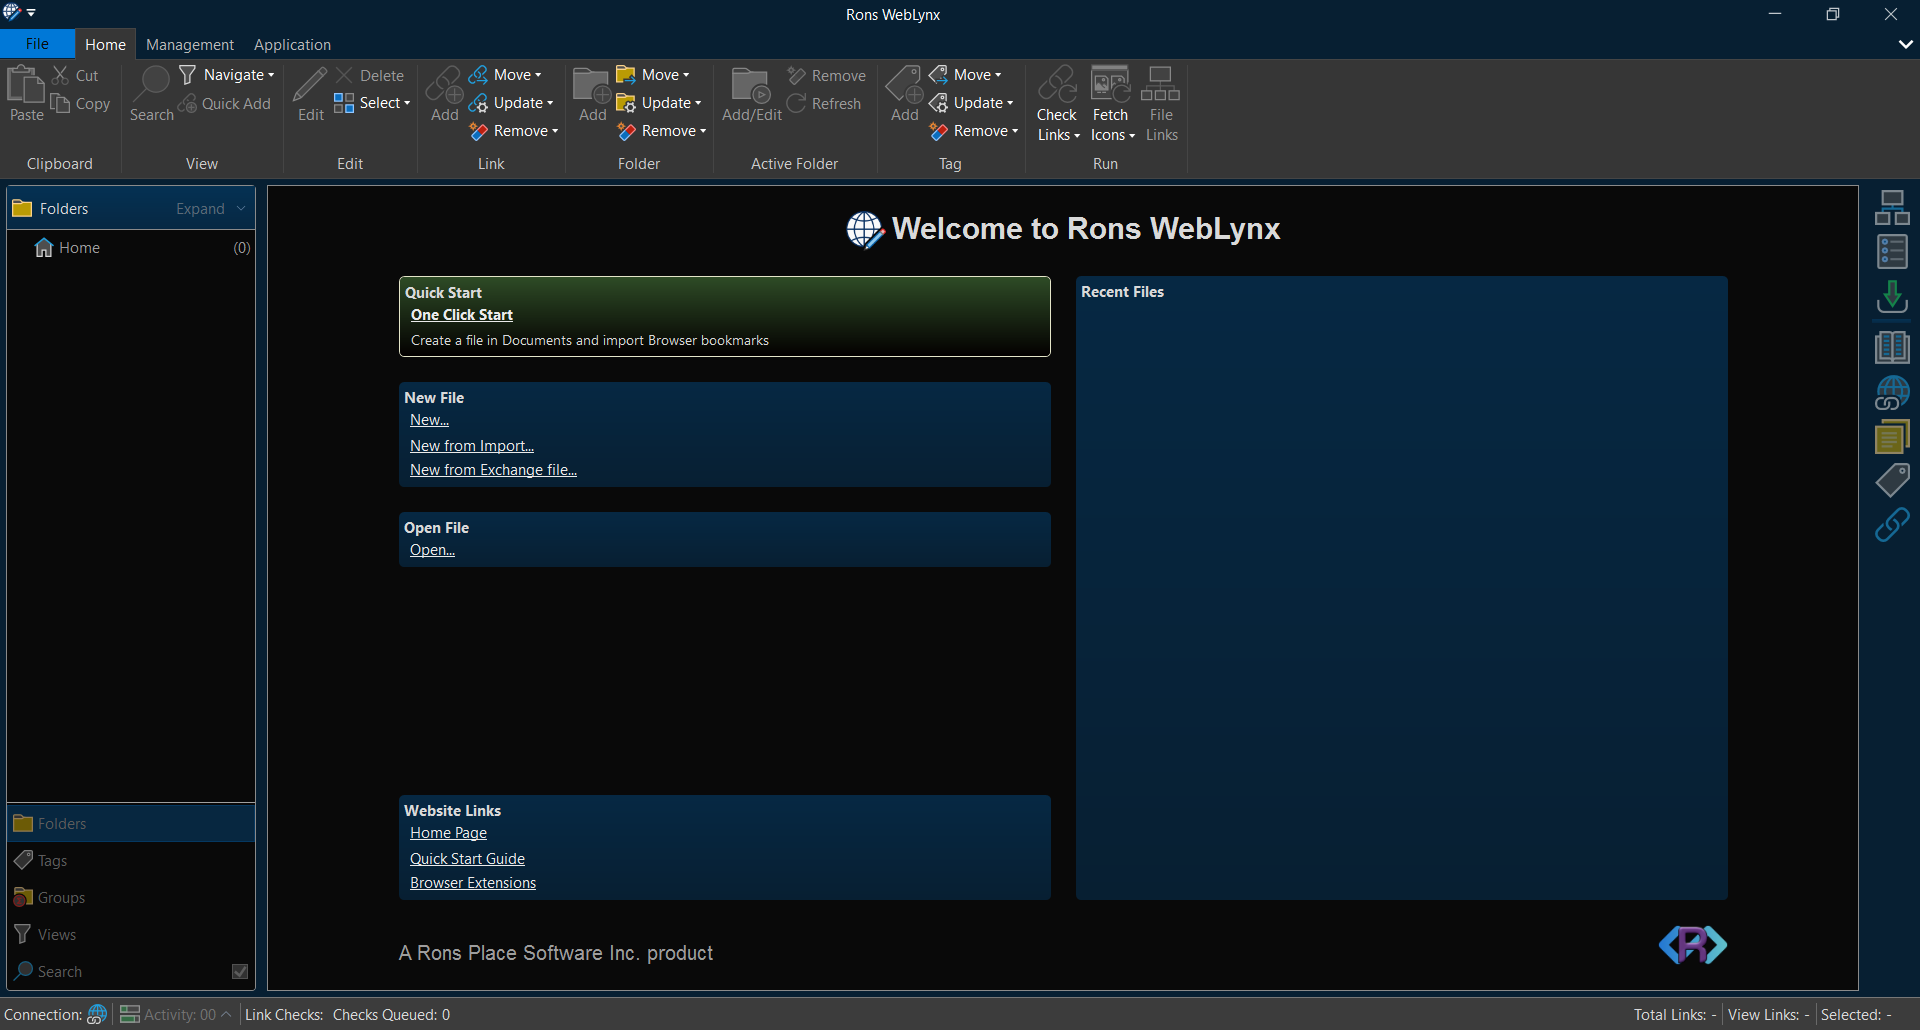Expand the Activity status arrow
Image resolution: width=1920 pixels, height=1030 pixels.
(x=226, y=1014)
